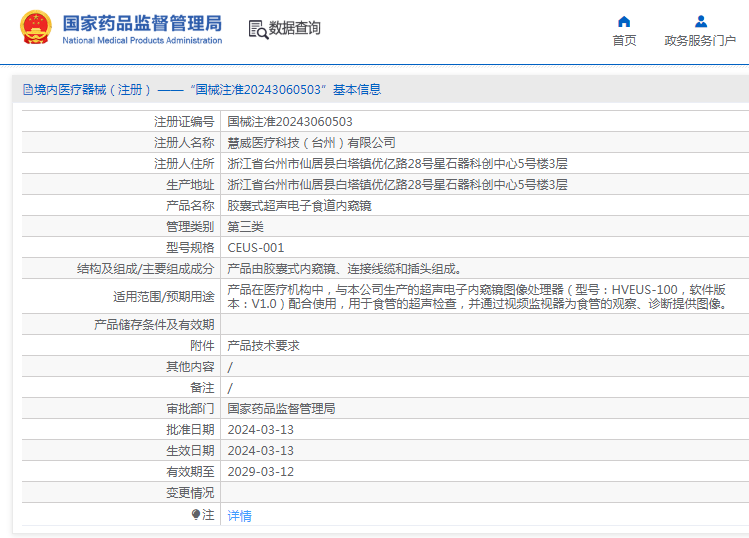749x538 pixels.
Task: Click National Medical Products Administration English subtitle
Action: click(x=142, y=41)
